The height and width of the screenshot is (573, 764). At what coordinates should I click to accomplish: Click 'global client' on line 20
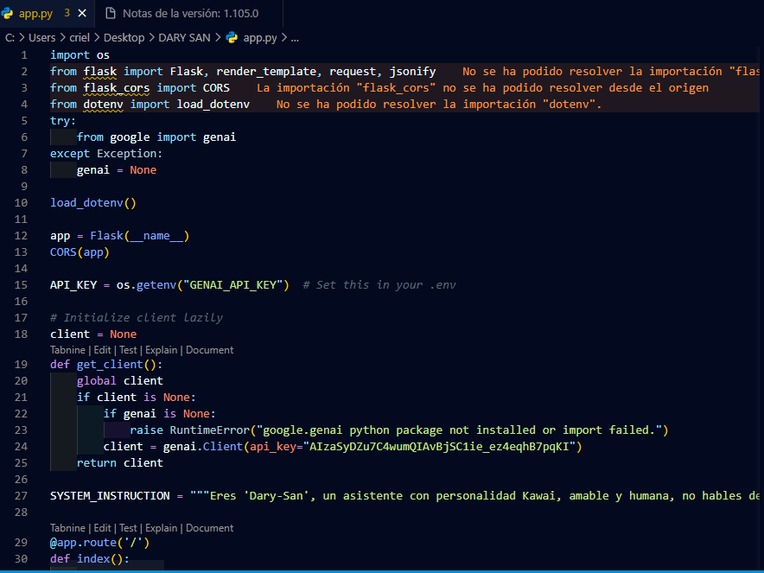[x=120, y=381]
